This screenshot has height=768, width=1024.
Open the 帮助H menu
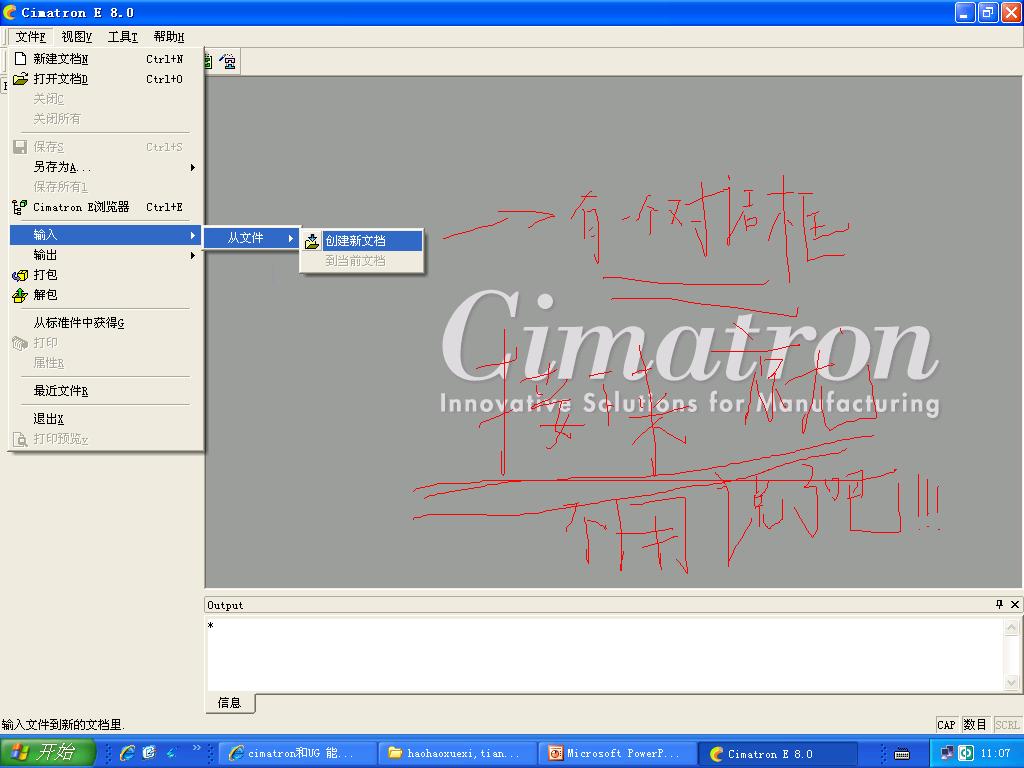tap(168, 37)
